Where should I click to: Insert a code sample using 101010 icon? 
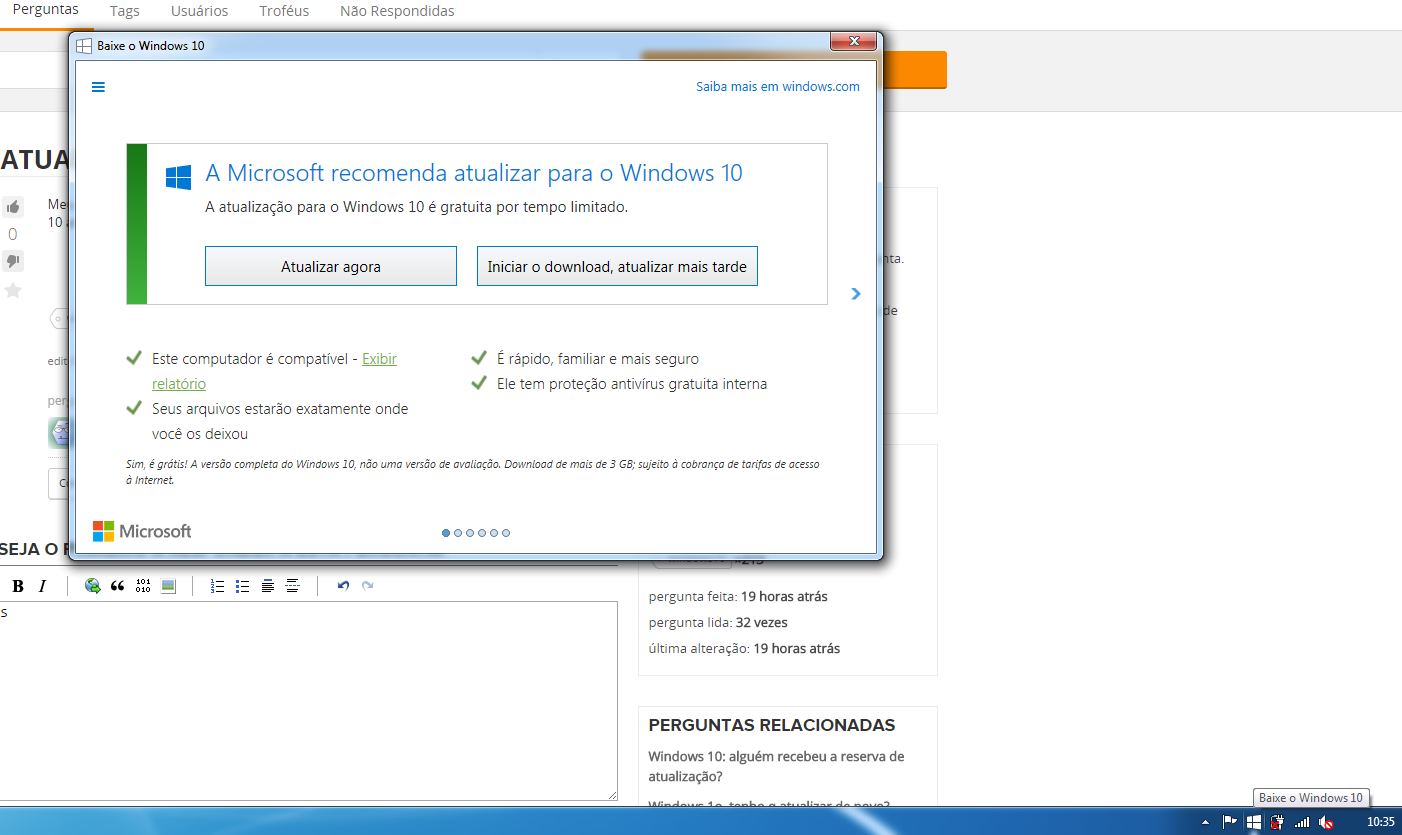point(143,586)
